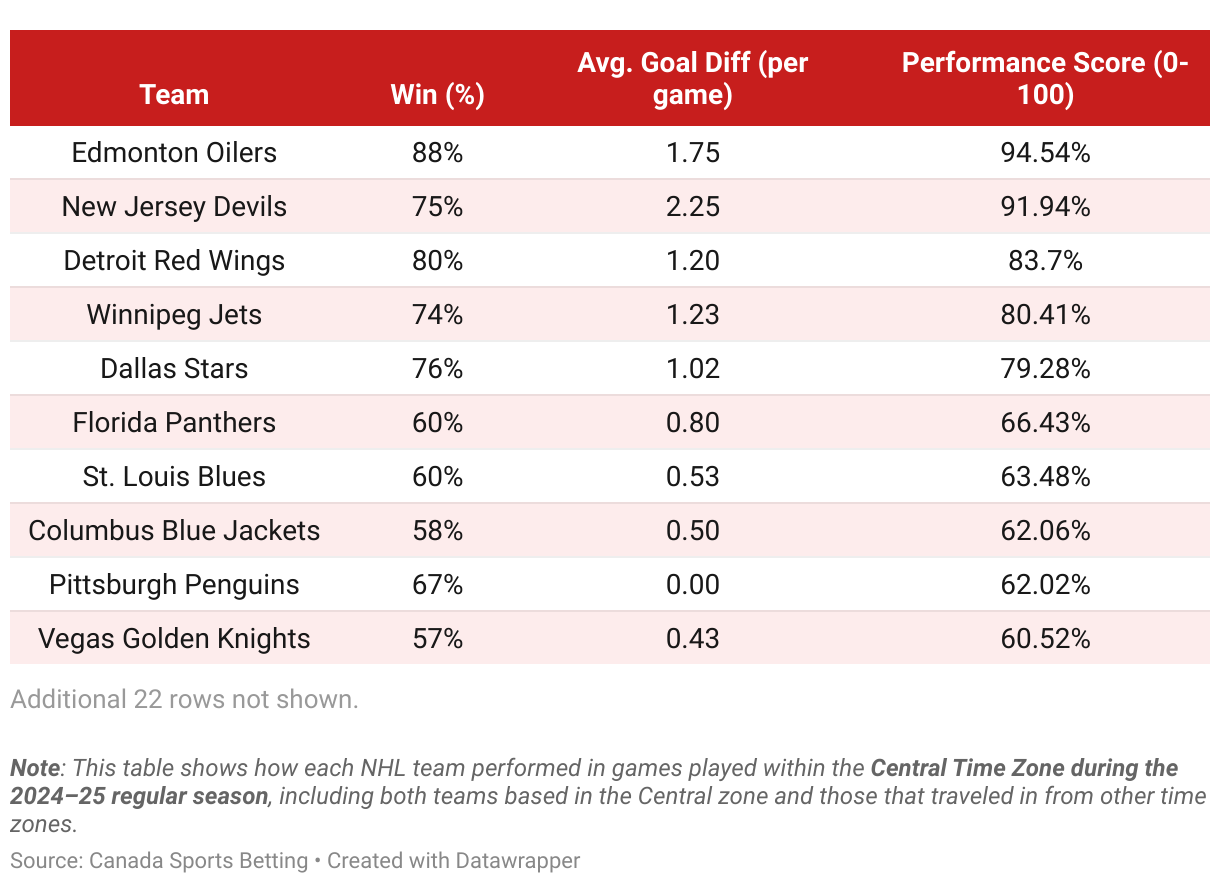Click the New Jersey Devils row name
The image size is (1220, 884).
[174, 207]
